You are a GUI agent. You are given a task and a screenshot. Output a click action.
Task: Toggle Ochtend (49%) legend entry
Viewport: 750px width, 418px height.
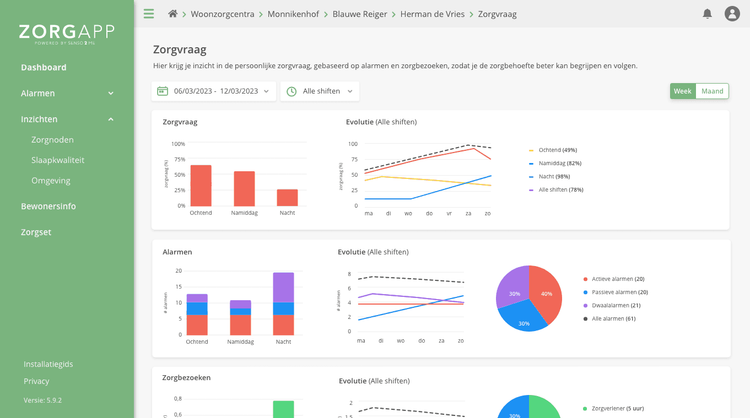point(552,150)
